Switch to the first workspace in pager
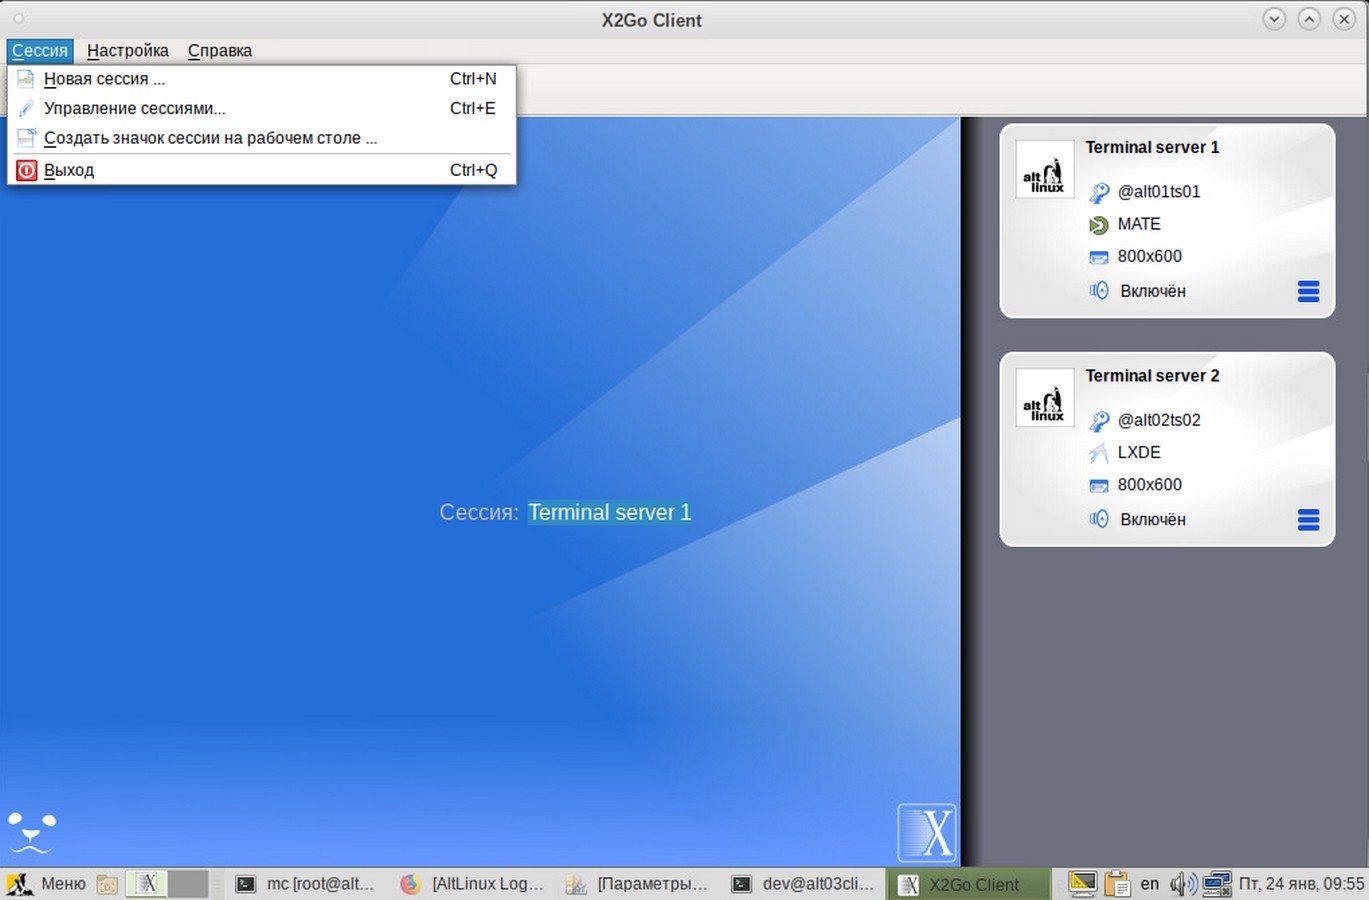Viewport: 1369px width, 900px height. (x=146, y=884)
